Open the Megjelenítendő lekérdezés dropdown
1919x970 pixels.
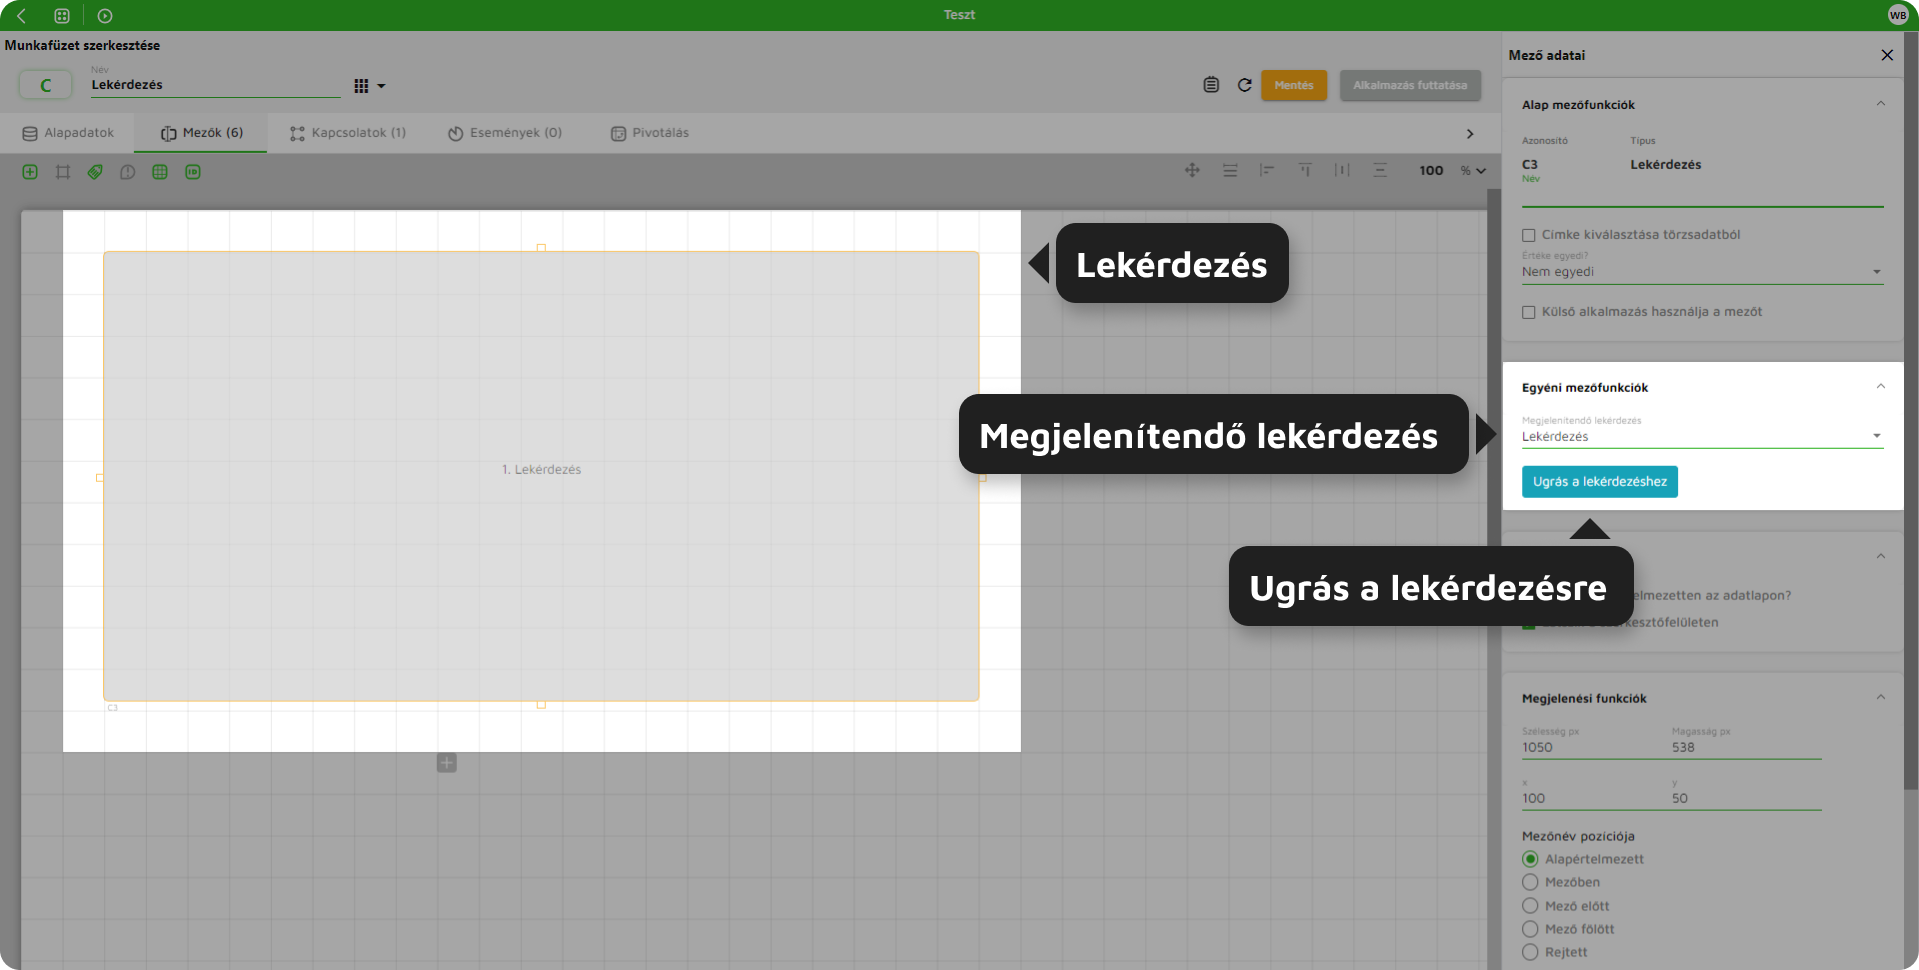[1702, 437]
